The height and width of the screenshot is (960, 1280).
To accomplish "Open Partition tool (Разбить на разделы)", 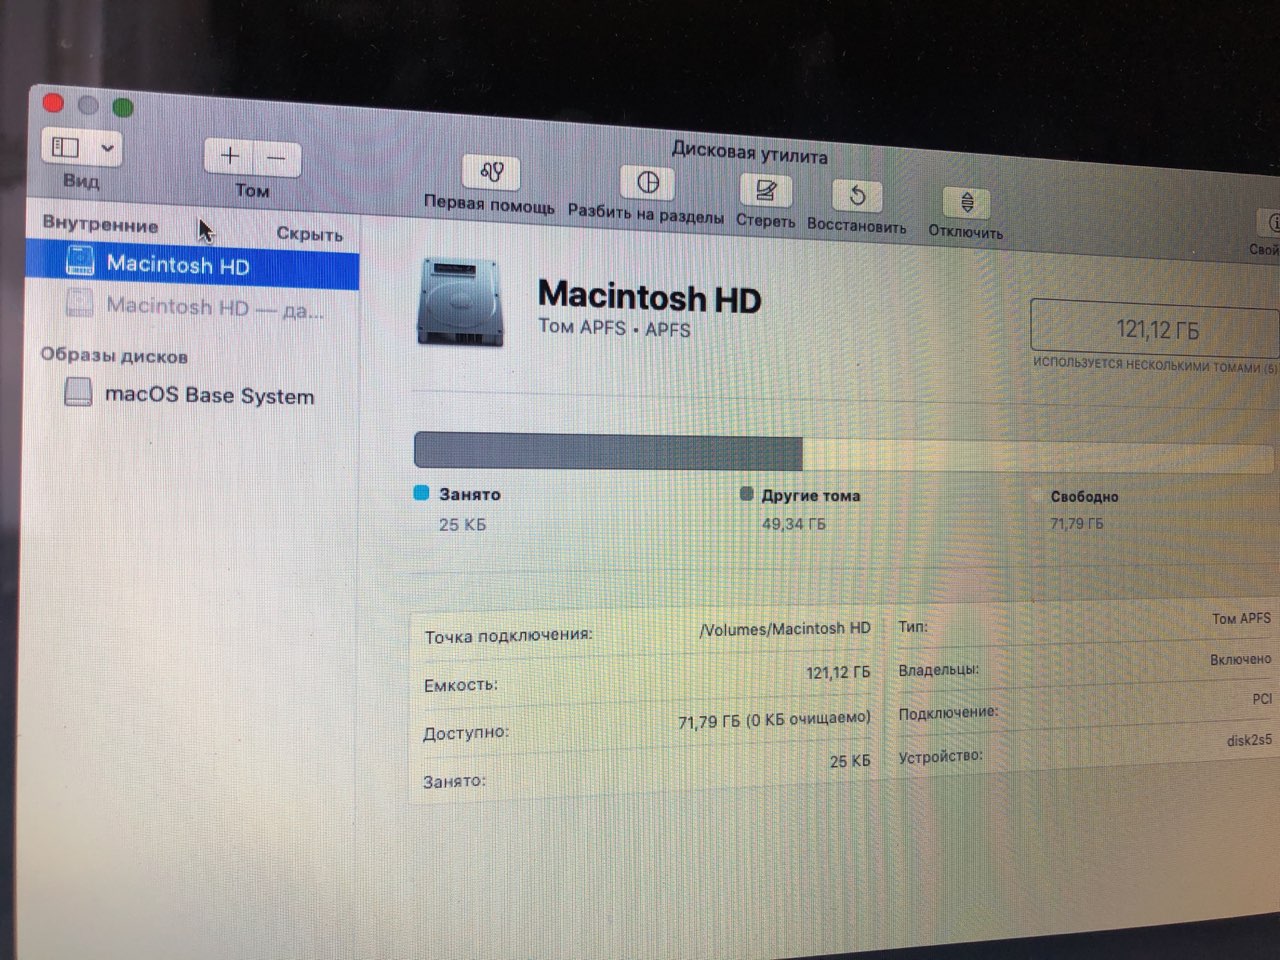I will click(648, 183).
